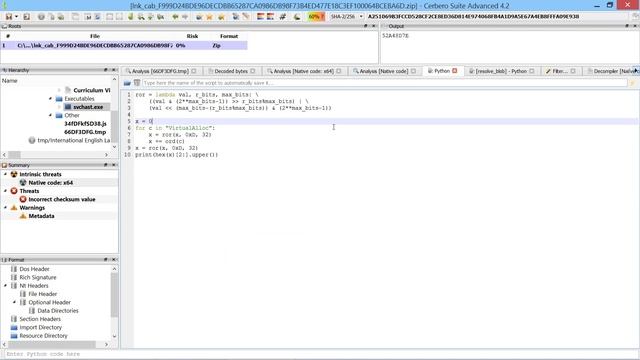Open Section Headers in Format panel

click(x=40, y=319)
